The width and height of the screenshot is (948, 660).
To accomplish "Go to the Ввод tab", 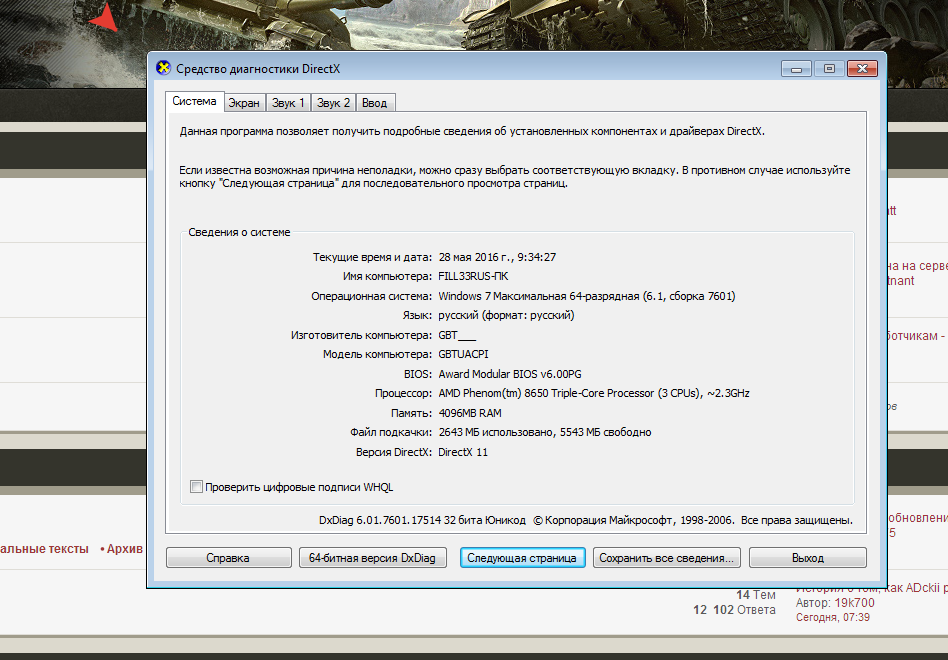I will [x=374, y=103].
